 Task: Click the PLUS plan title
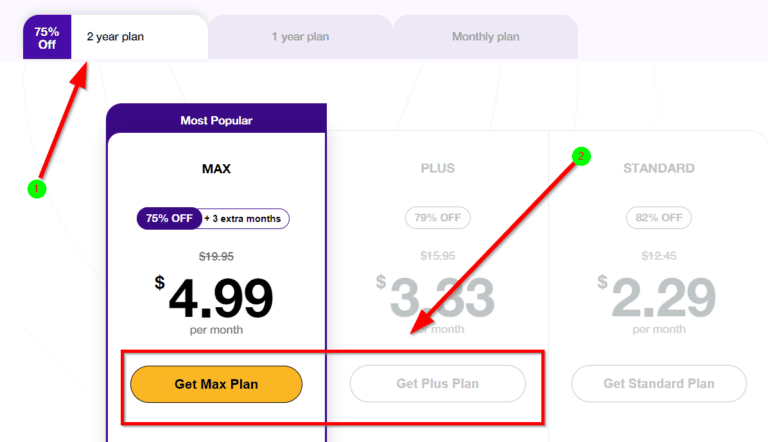438,168
